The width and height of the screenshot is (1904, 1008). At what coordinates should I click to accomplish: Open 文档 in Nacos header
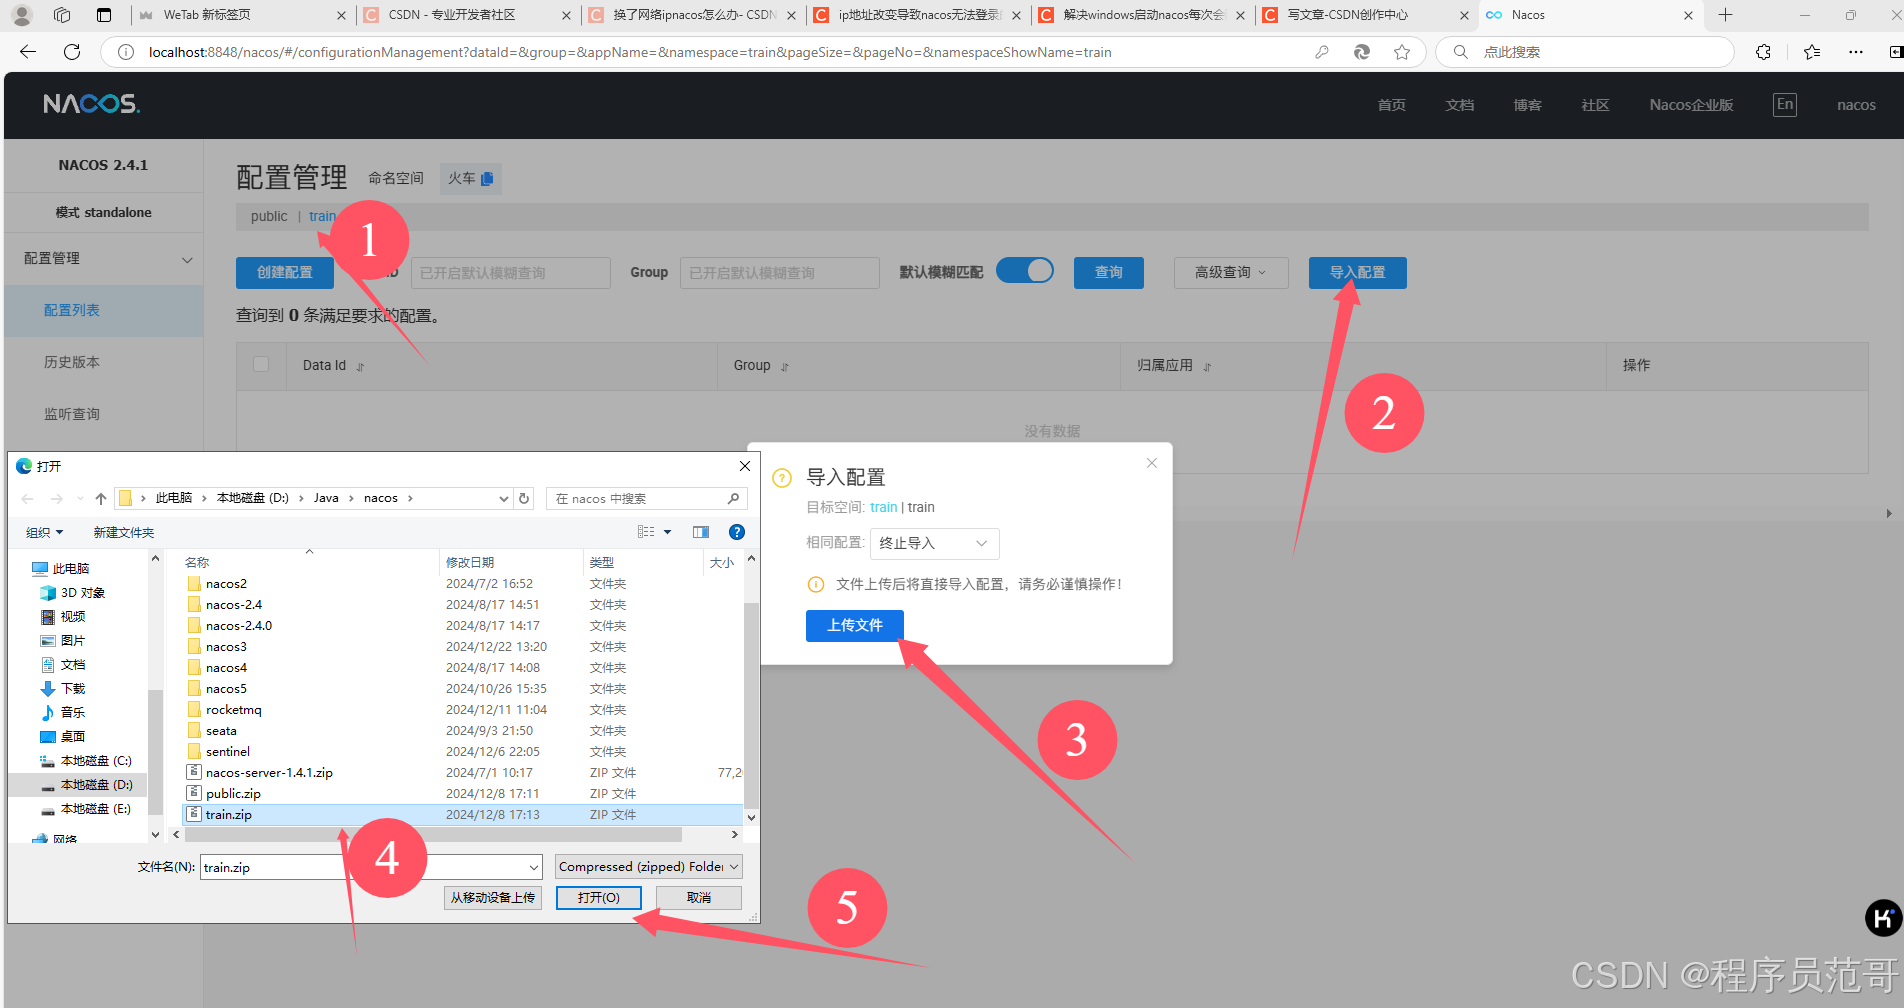point(1459,105)
